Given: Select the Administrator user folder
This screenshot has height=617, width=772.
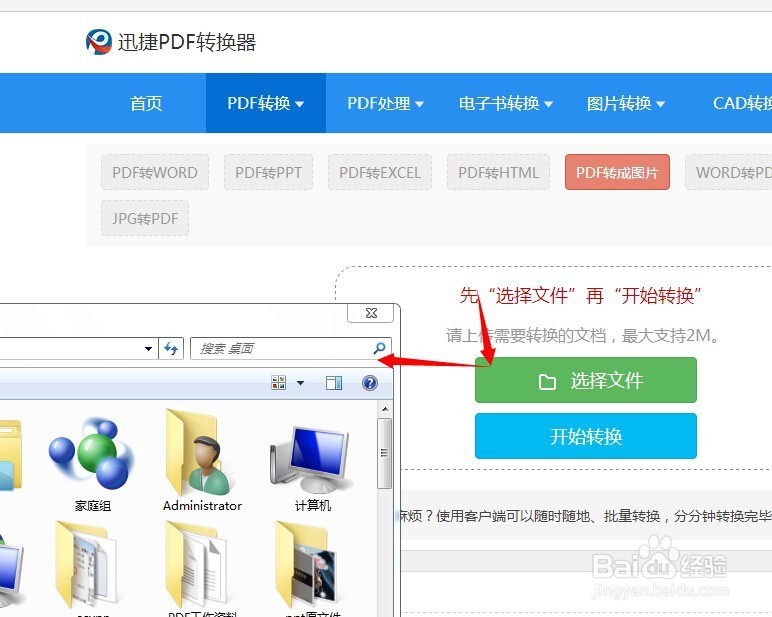Looking at the screenshot, I should [199, 452].
